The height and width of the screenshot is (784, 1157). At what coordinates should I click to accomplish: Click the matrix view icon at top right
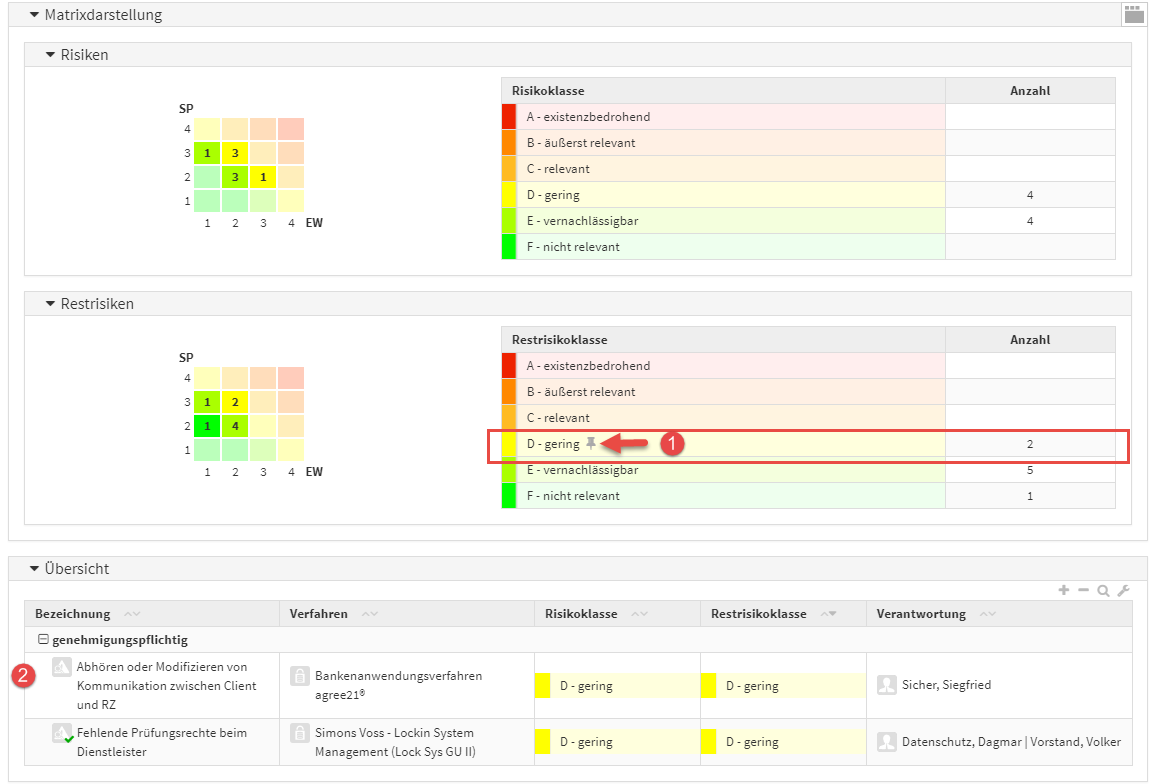(x=1133, y=14)
